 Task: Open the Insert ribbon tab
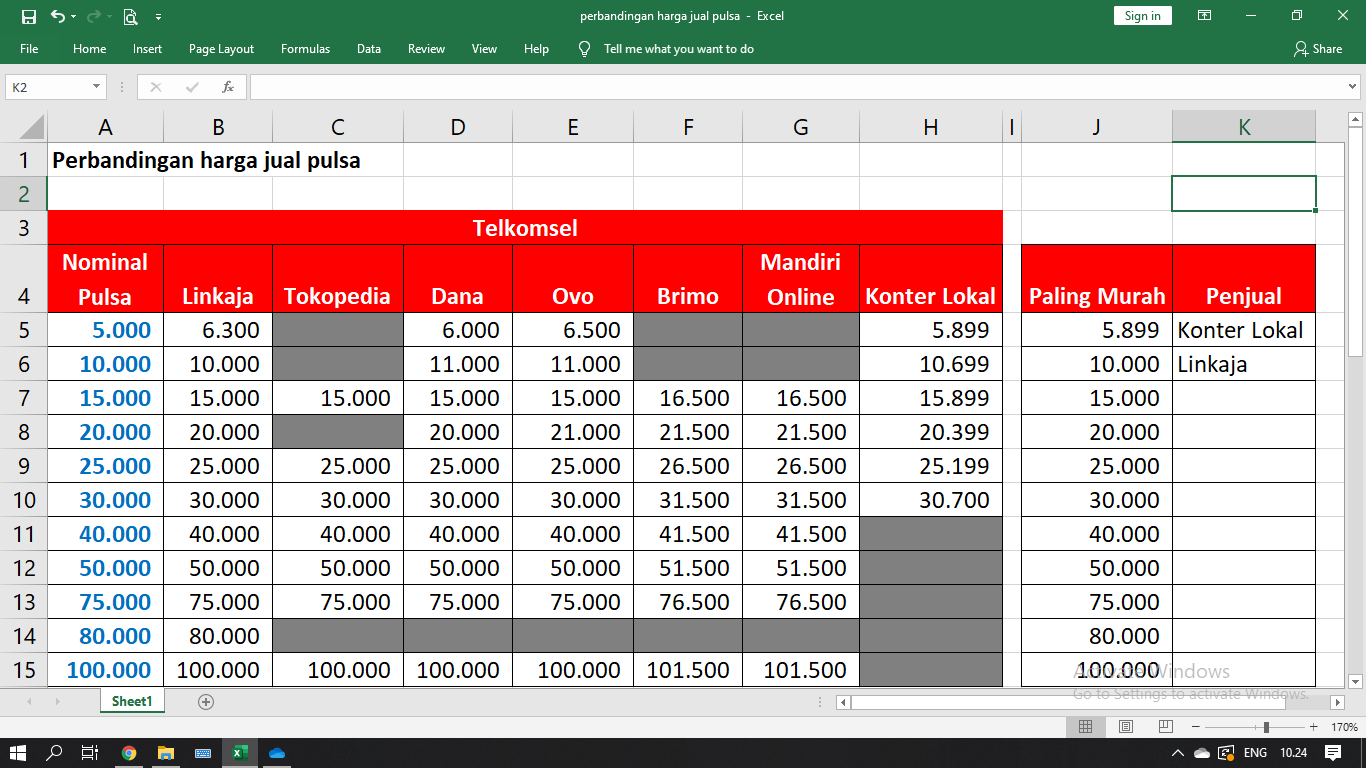coord(147,49)
